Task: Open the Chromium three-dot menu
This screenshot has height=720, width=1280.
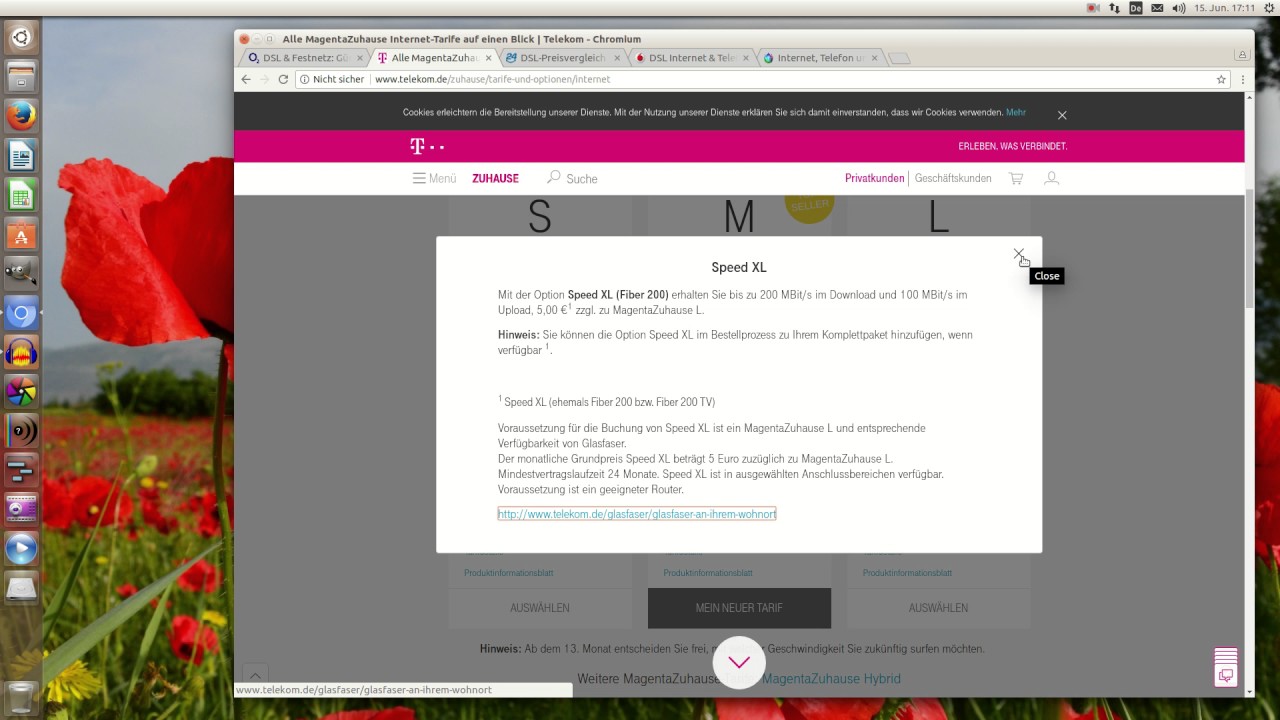Action: click(x=1242, y=79)
